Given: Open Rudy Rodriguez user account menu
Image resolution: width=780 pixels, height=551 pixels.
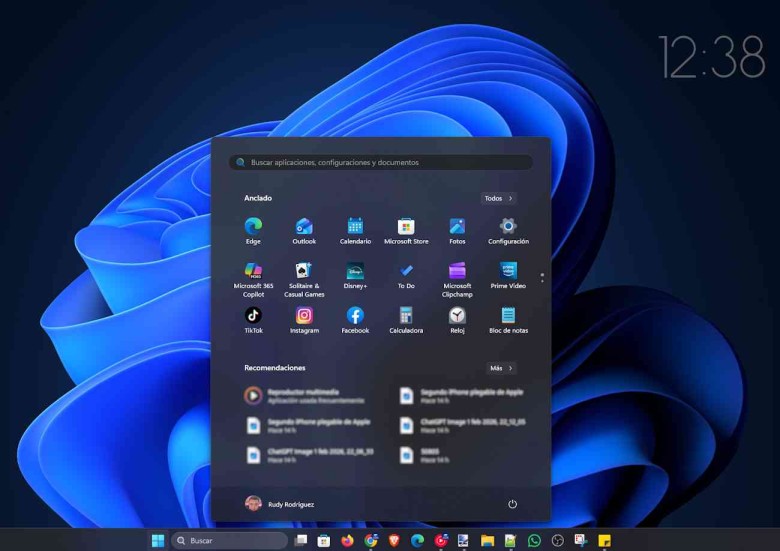Looking at the screenshot, I should [280, 504].
